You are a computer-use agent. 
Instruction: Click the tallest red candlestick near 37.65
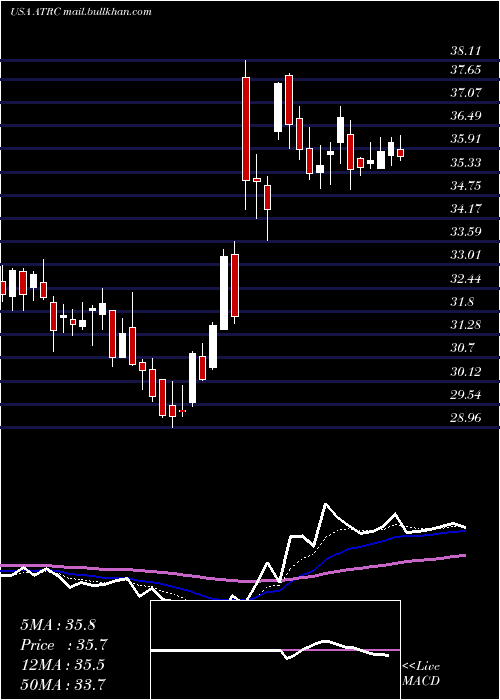pyautogui.click(x=246, y=129)
